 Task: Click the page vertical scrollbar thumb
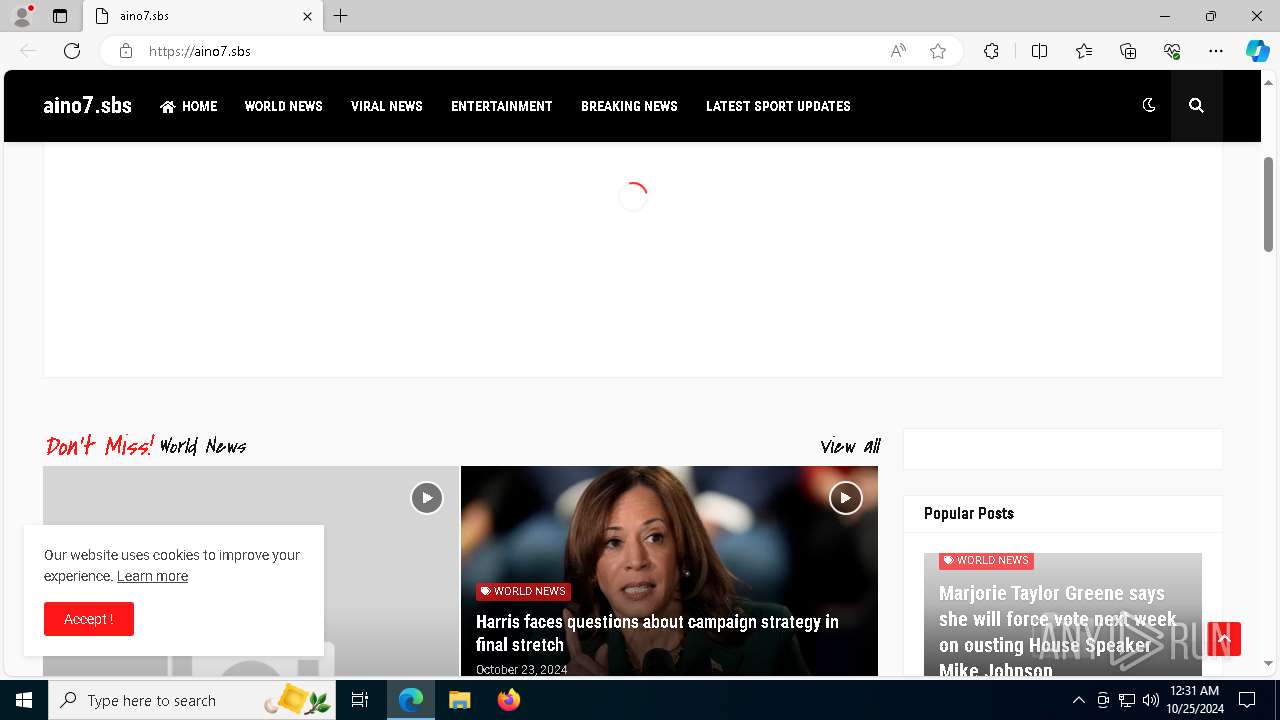click(1268, 204)
